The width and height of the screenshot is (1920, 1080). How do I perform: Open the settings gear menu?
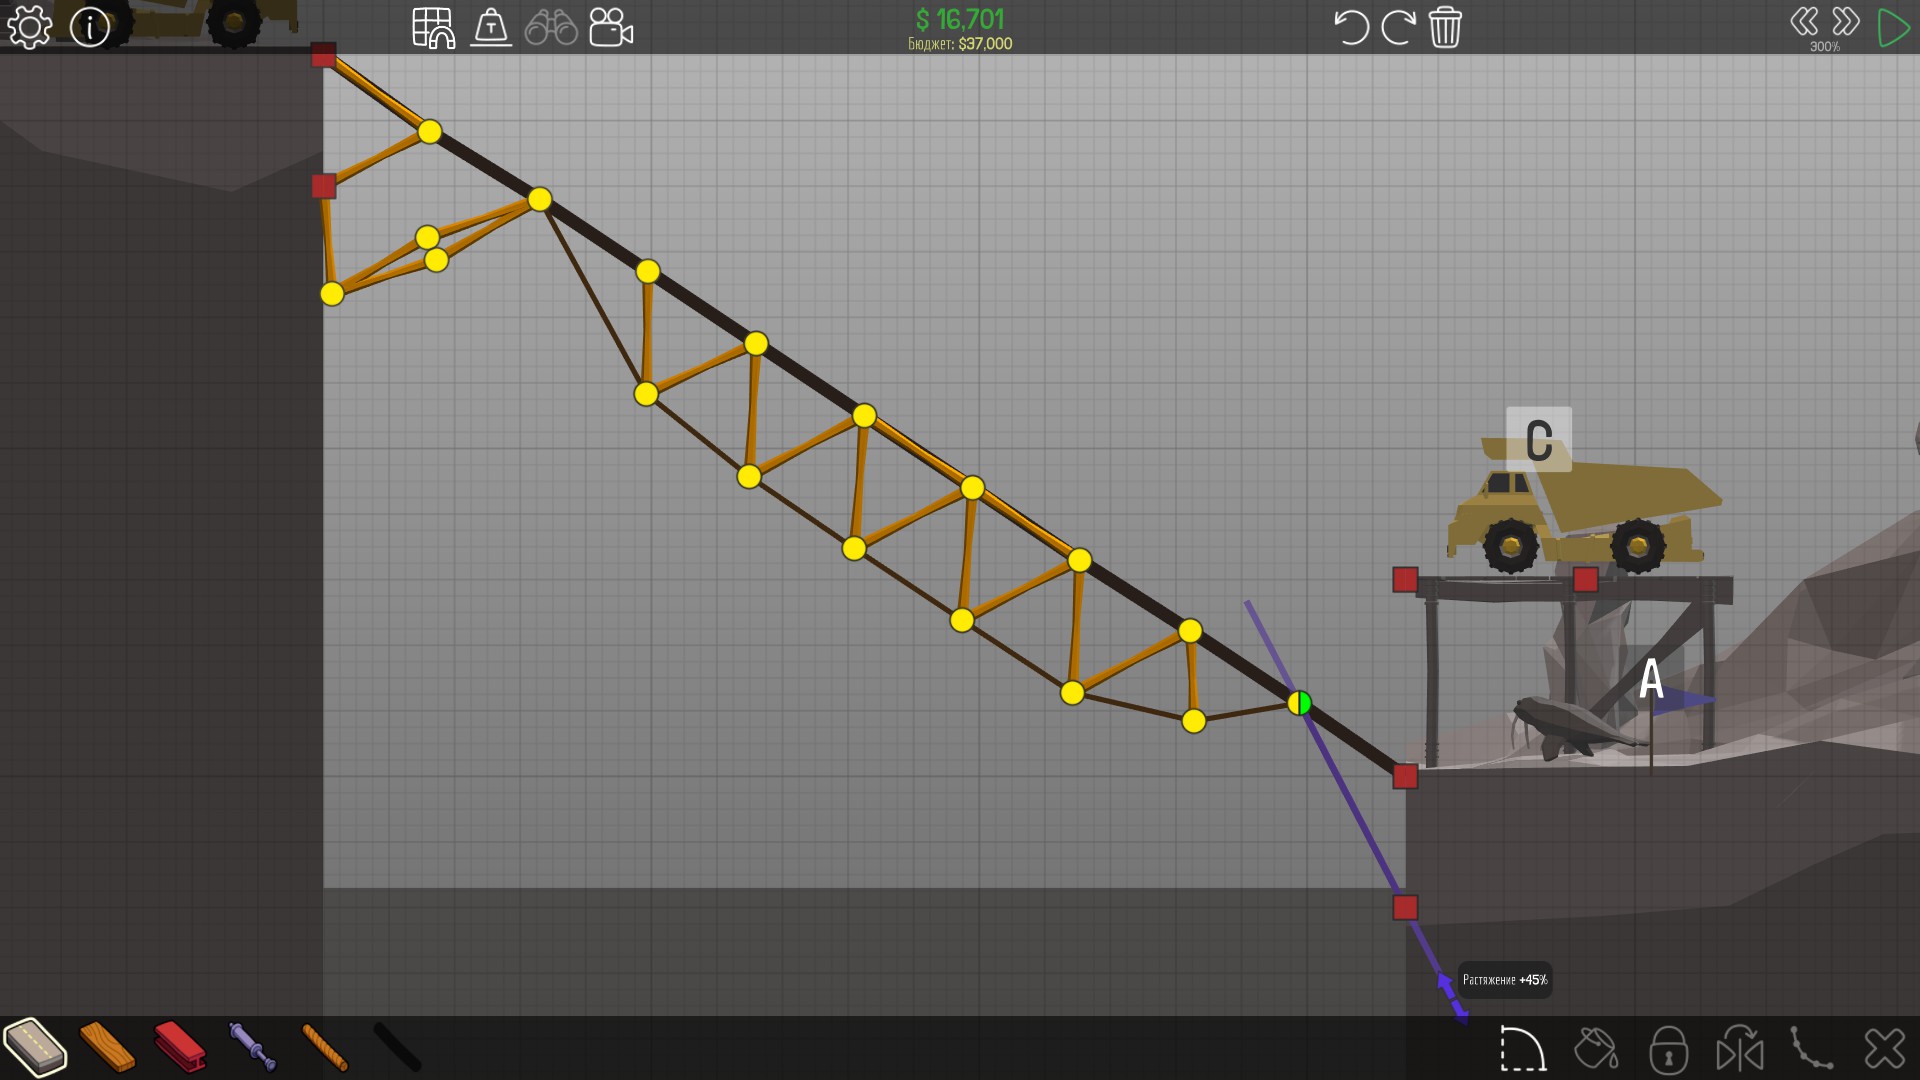(29, 27)
